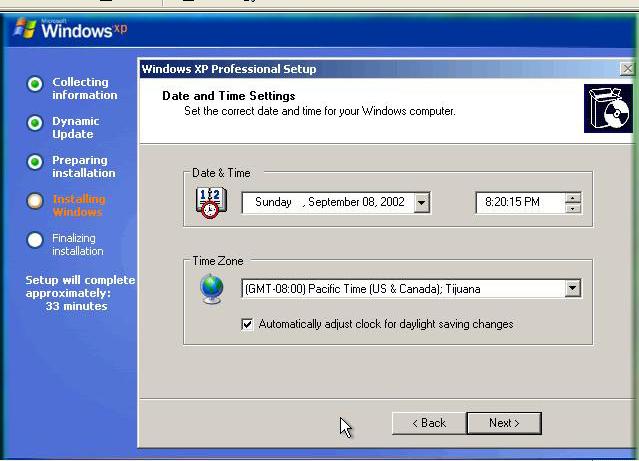
Task: Click the 'Windows XP Professional Setup' title bar text
Action: click(x=229, y=69)
